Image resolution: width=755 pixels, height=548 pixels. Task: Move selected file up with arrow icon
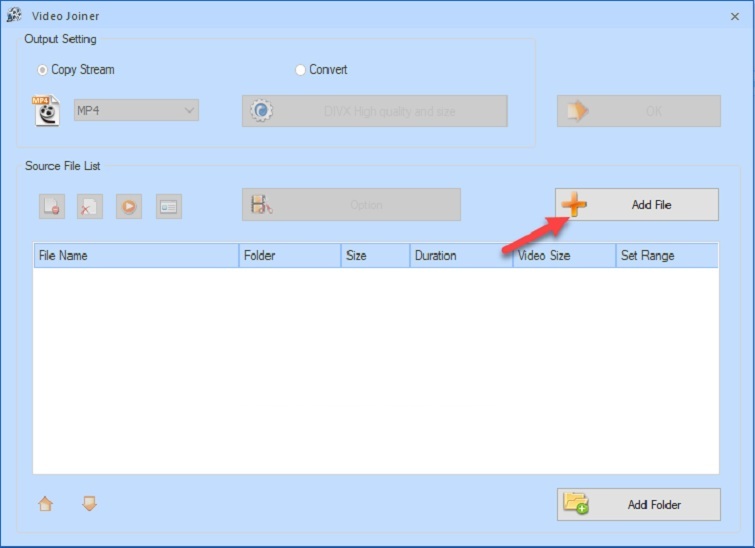(x=45, y=504)
